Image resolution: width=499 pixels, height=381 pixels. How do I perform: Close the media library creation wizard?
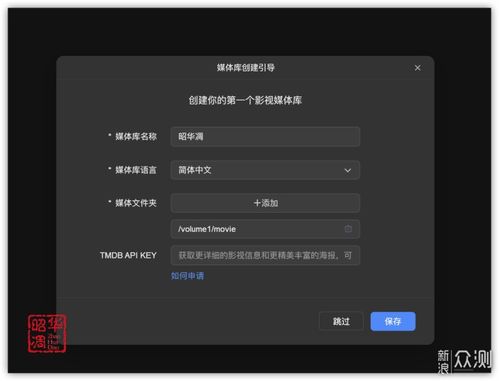click(x=417, y=68)
